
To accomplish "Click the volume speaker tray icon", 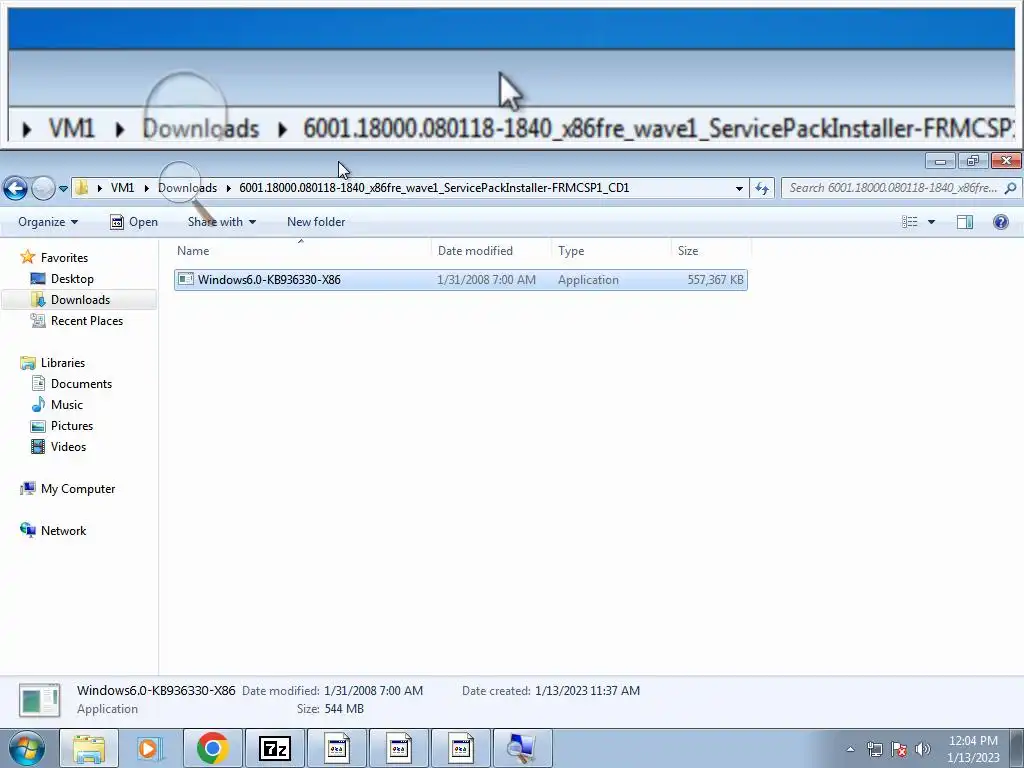I will (922, 749).
